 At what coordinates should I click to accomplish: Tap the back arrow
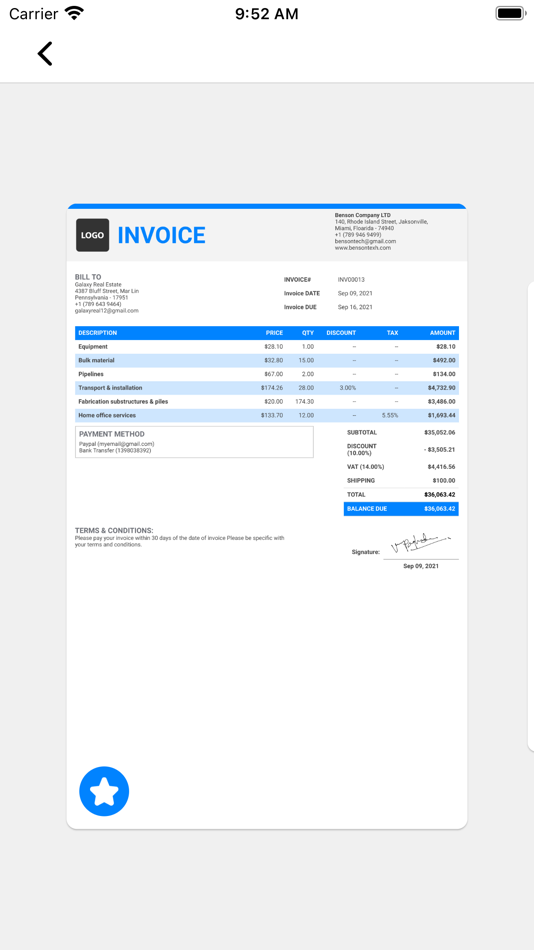[x=45, y=53]
